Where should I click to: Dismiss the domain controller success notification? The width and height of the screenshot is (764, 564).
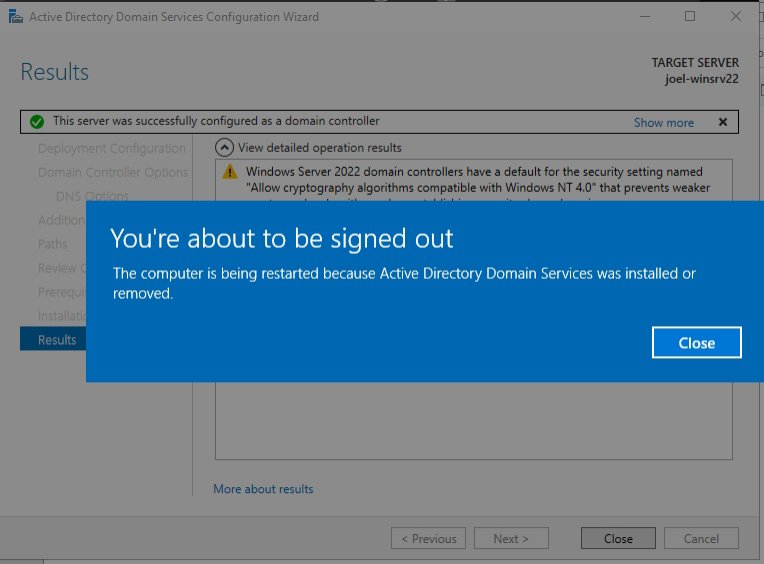point(723,122)
